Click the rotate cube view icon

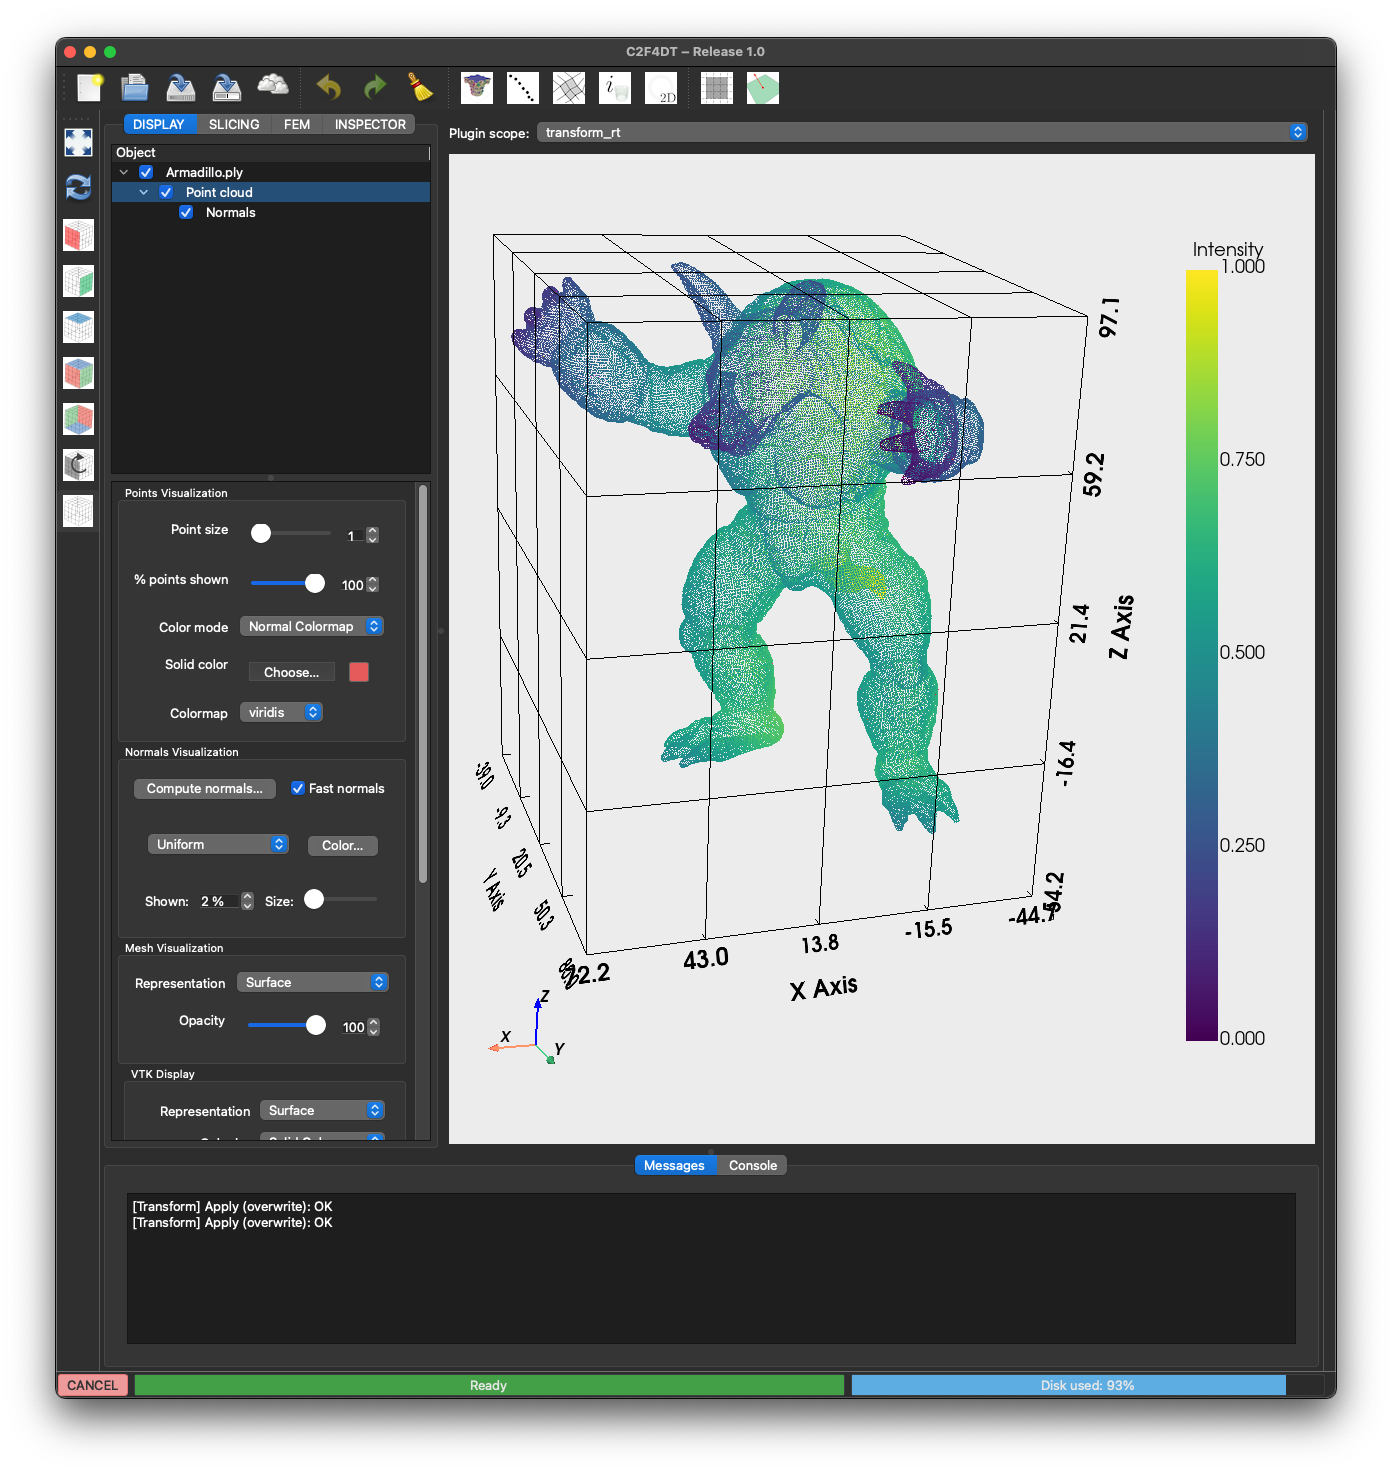pyautogui.click(x=78, y=465)
